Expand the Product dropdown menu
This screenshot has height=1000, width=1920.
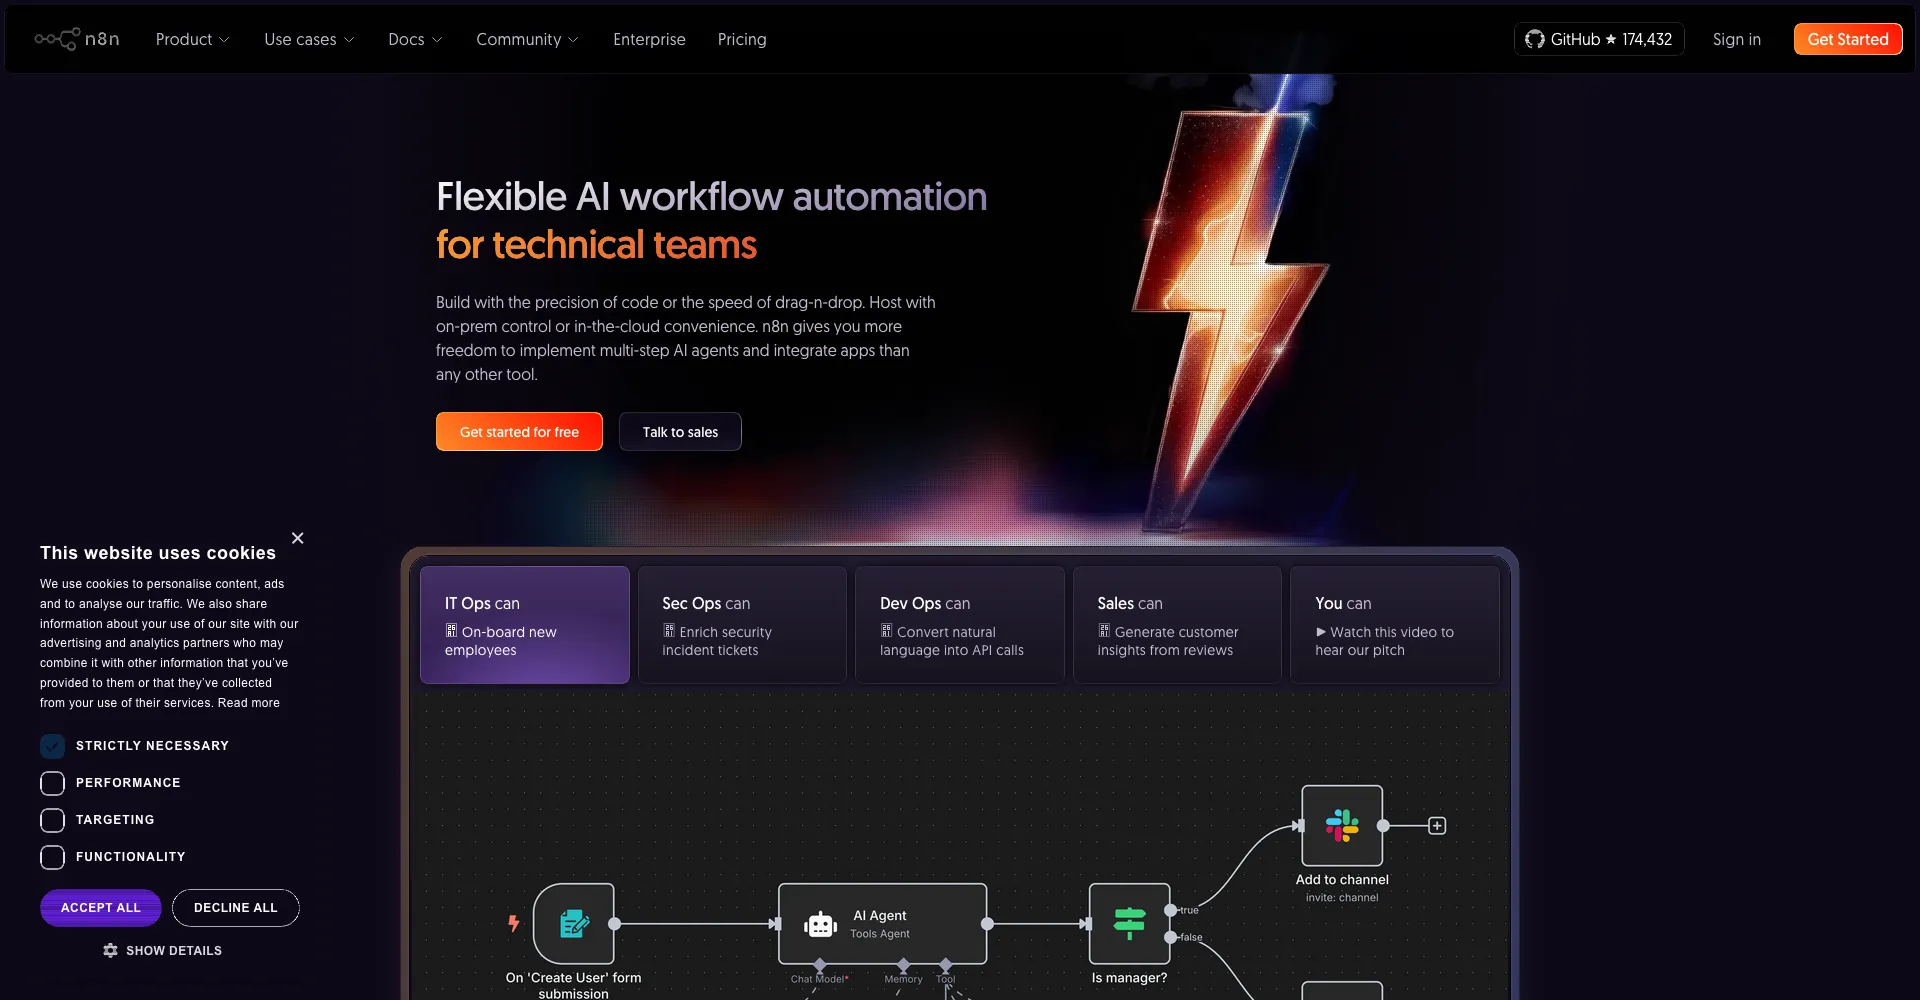(x=192, y=39)
